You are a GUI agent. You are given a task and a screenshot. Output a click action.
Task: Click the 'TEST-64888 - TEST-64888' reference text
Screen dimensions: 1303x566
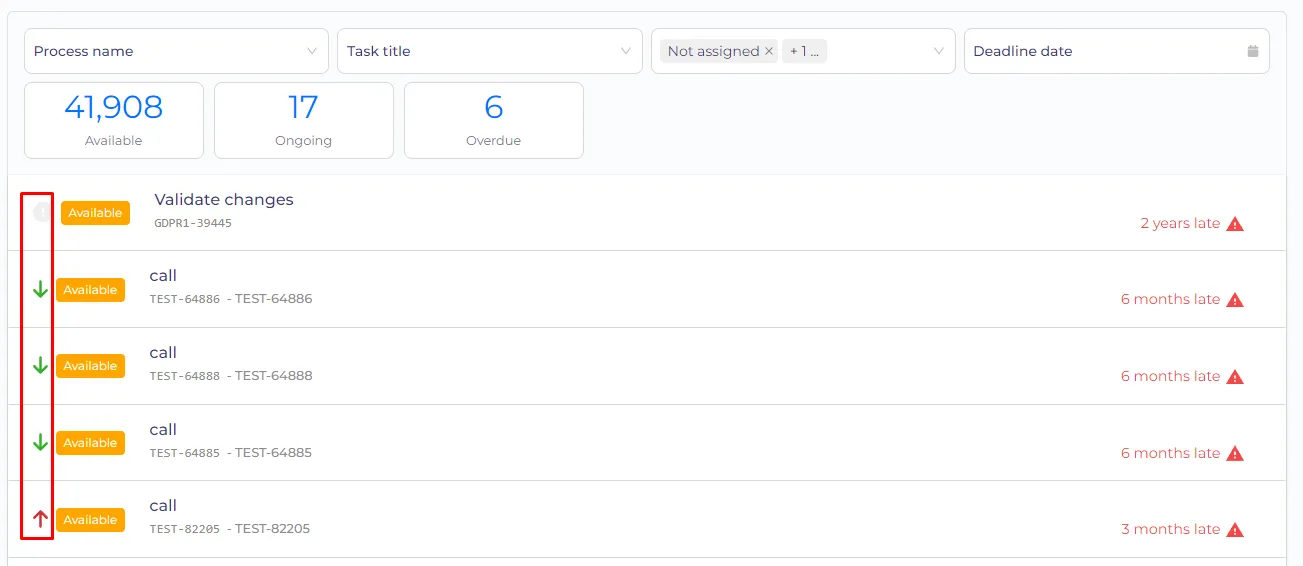coord(231,376)
